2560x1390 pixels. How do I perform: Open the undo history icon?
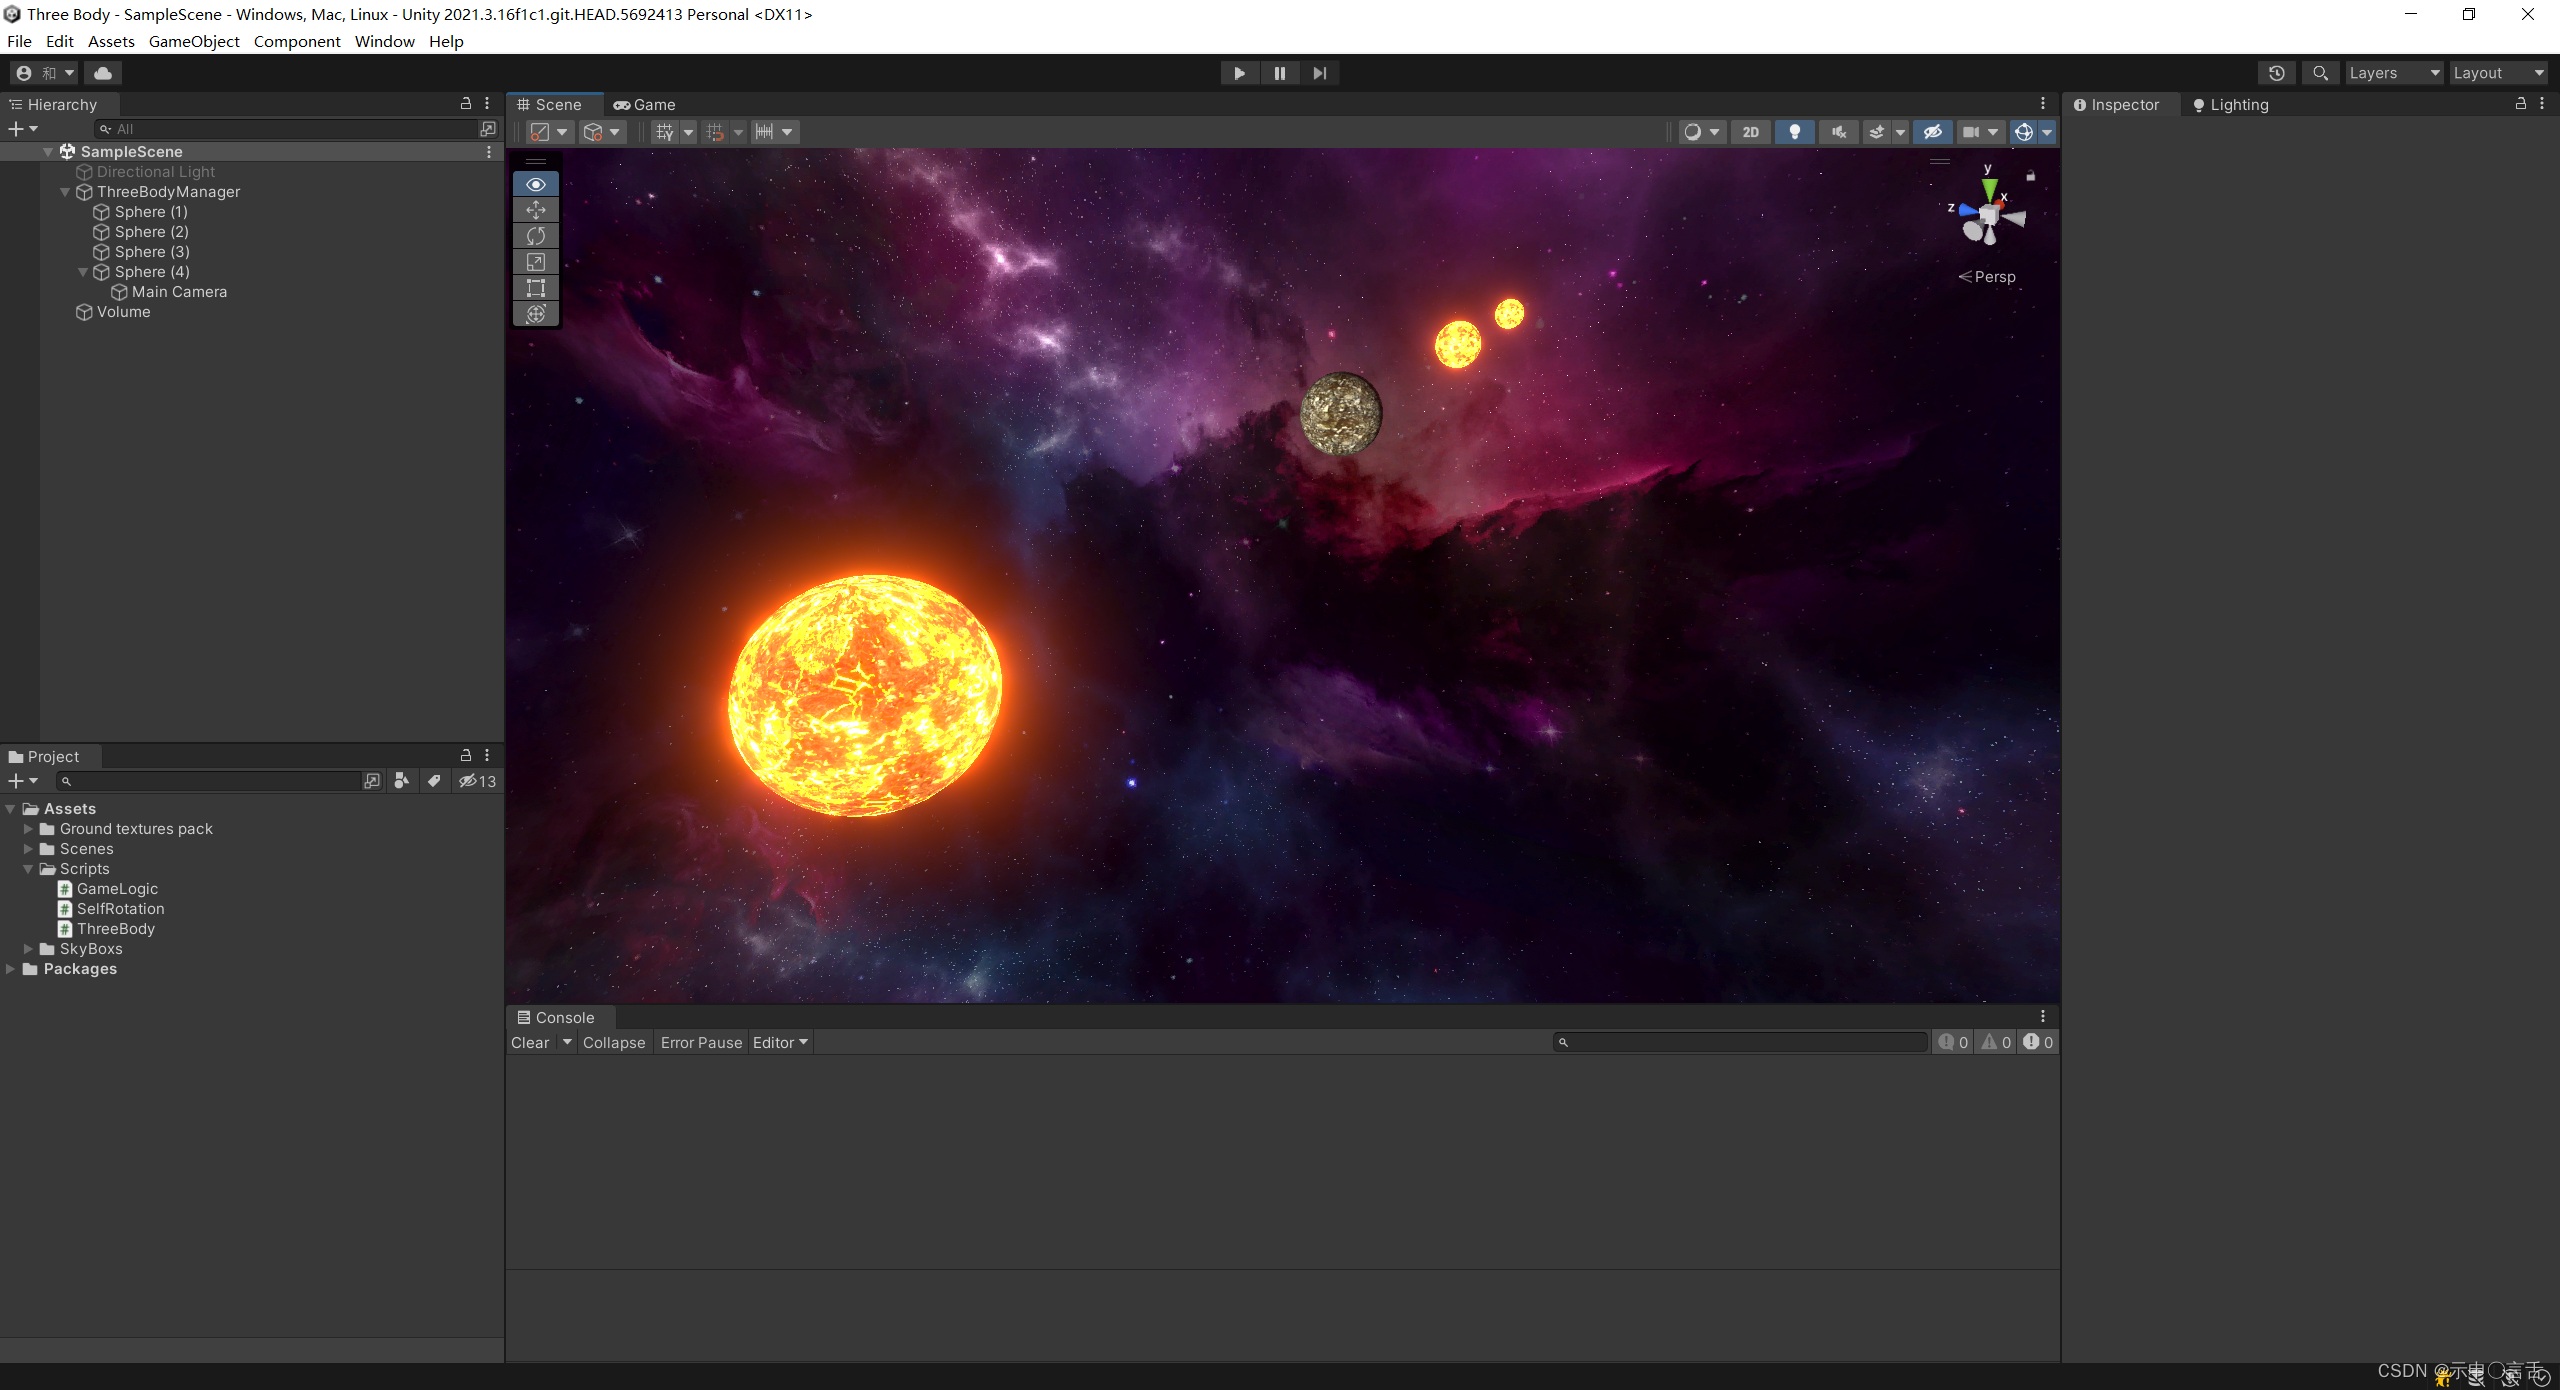pos(2277,73)
